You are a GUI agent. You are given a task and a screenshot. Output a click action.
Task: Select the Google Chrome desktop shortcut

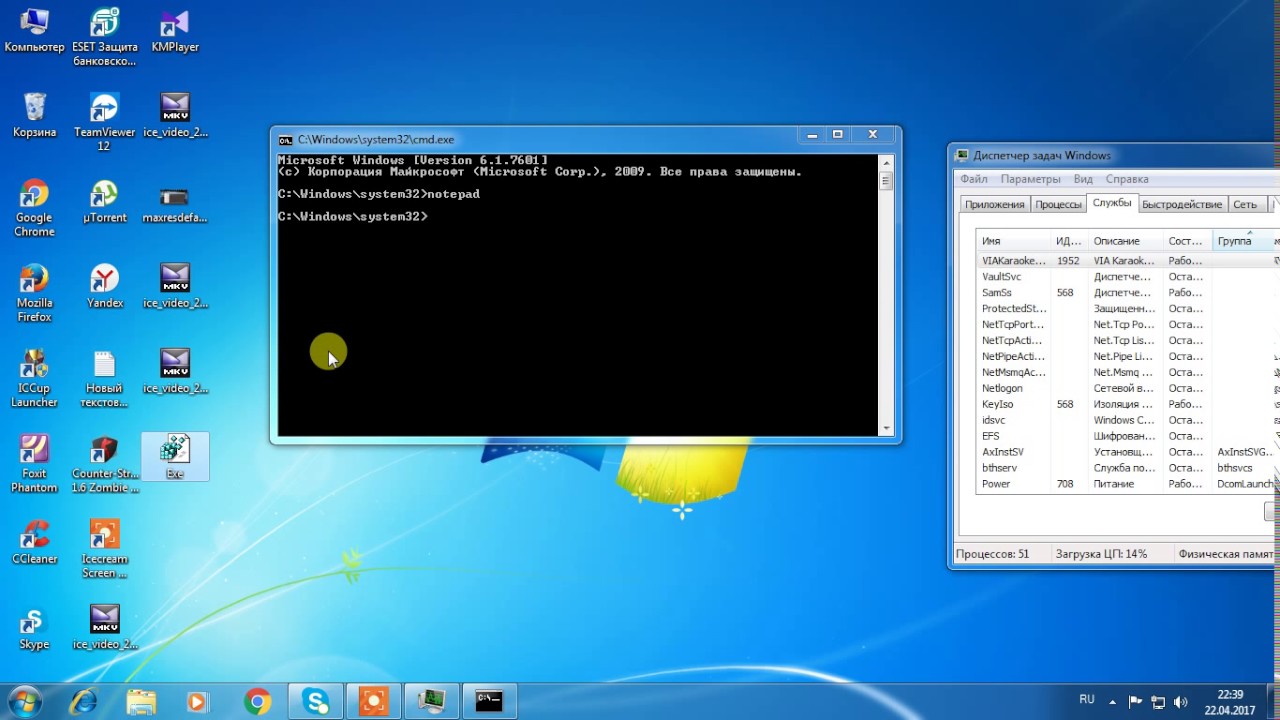point(34,208)
